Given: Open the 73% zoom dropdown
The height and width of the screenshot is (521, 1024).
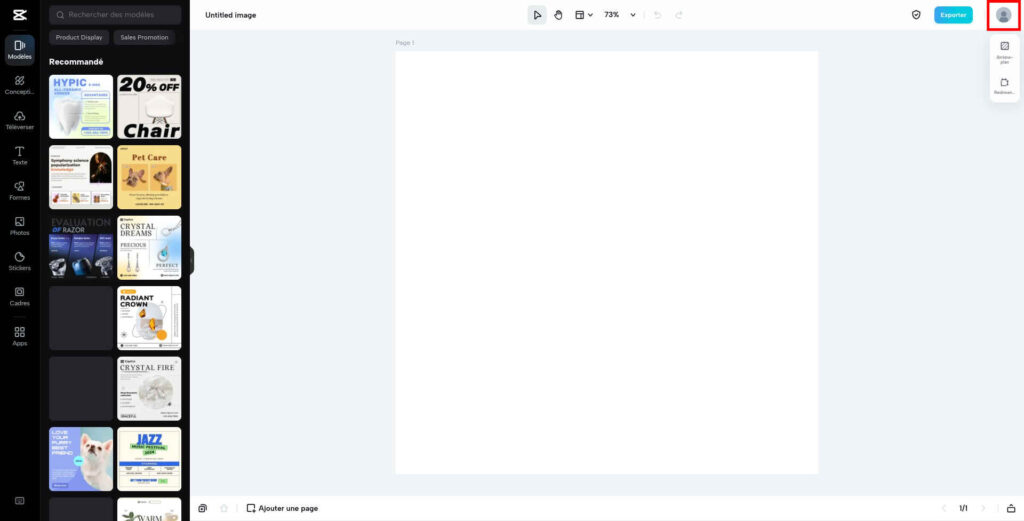Looking at the screenshot, I should [x=619, y=15].
